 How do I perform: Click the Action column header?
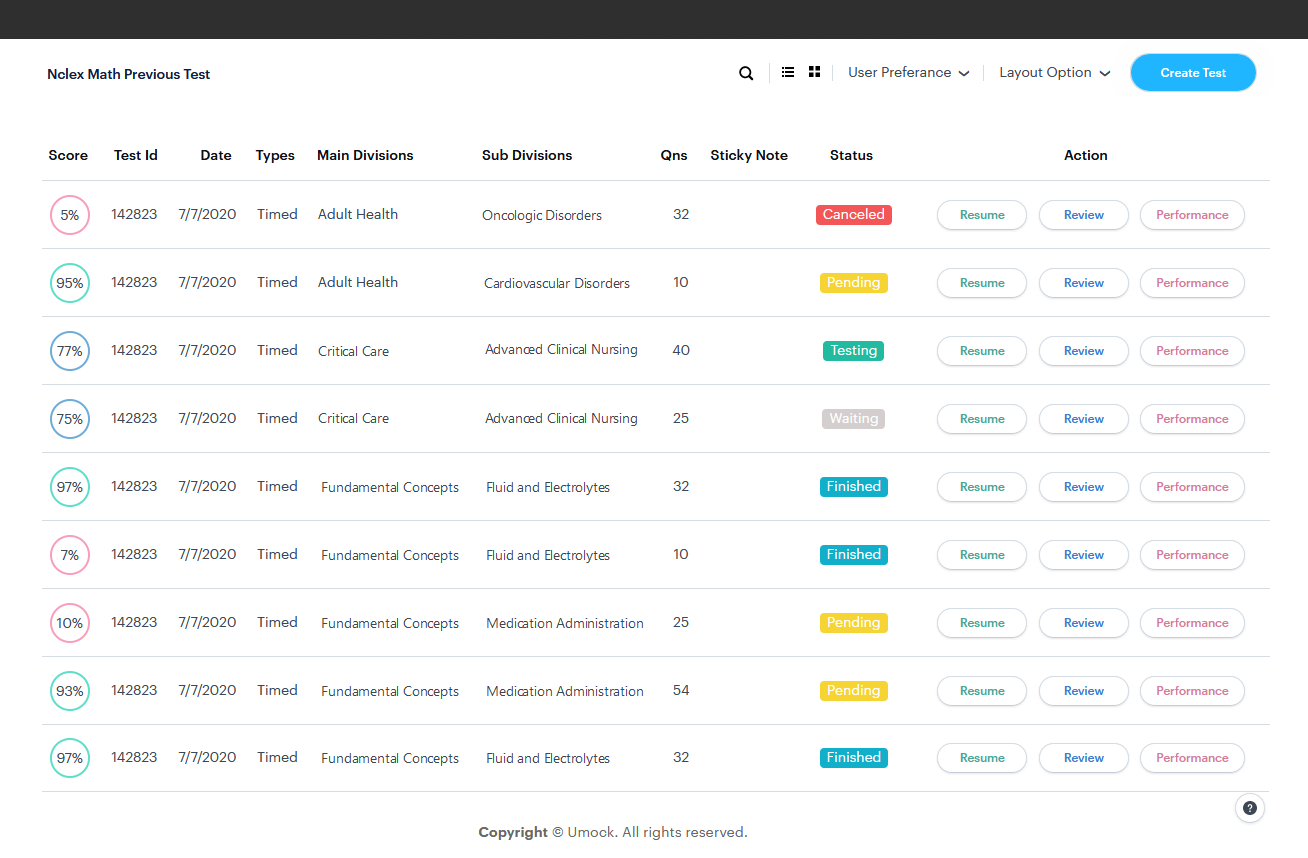tap(1086, 155)
